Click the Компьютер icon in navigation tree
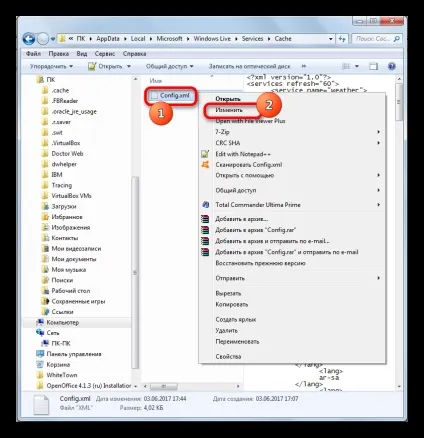The image size is (424, 438). (x=40, y=322)
